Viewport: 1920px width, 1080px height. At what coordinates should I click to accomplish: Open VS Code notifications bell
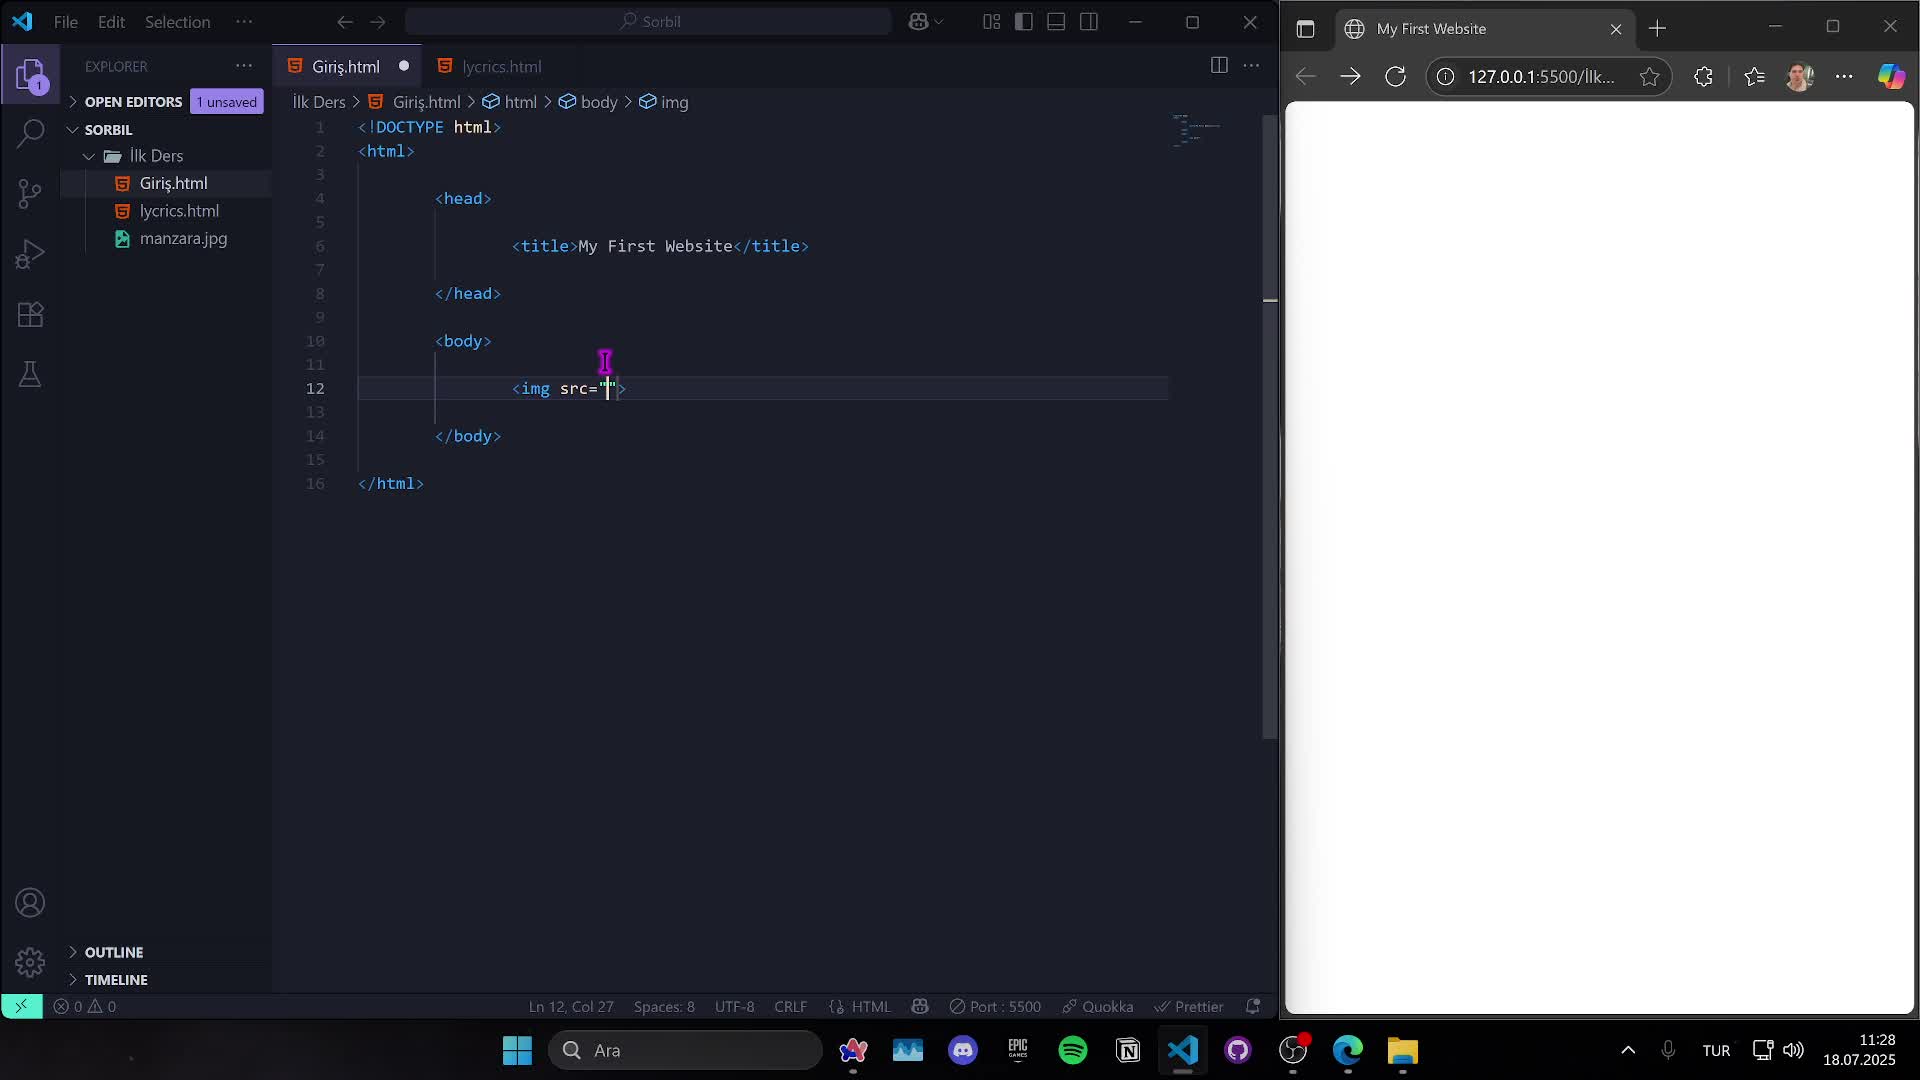1252,1006
